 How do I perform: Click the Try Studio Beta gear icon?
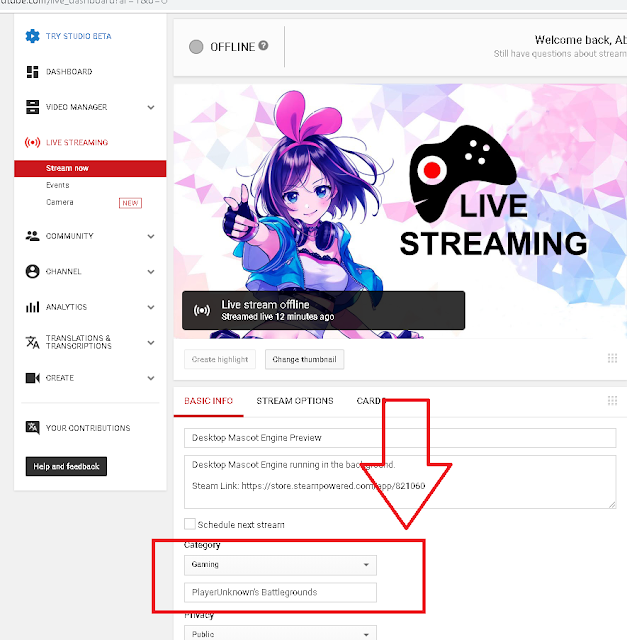click(32, 36)
